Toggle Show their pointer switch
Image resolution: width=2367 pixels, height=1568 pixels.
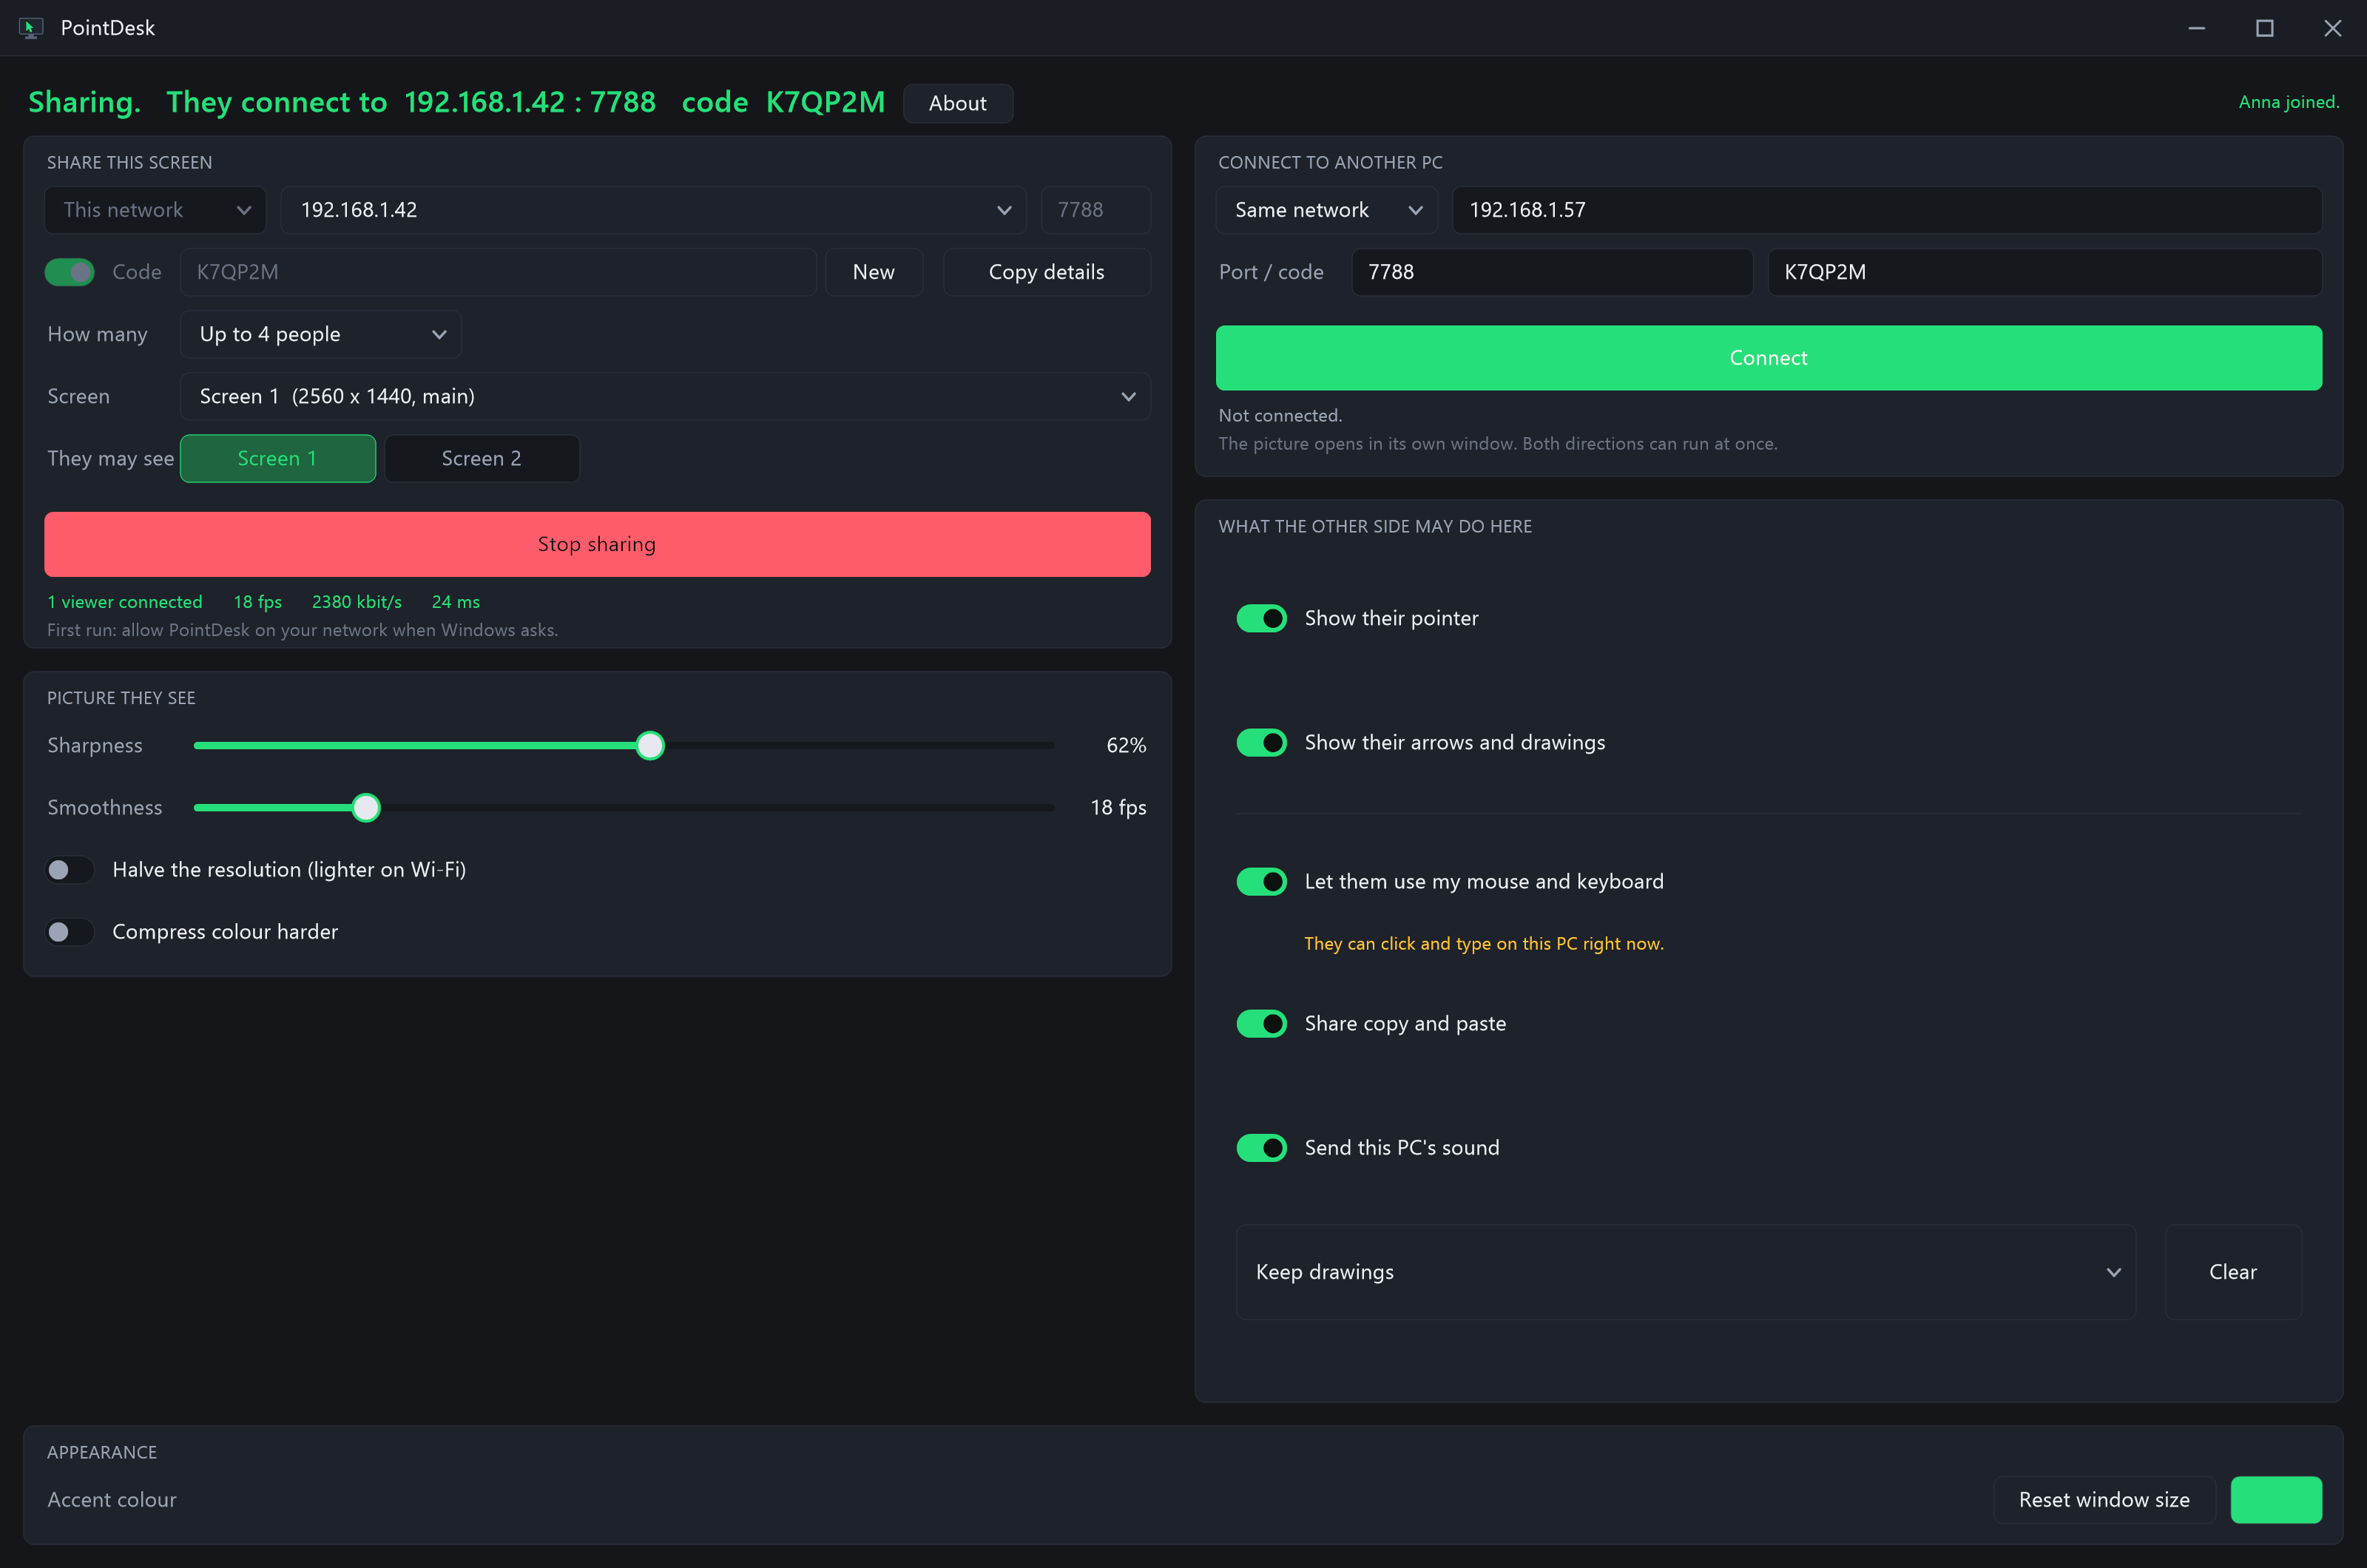tap(1261, 618)
